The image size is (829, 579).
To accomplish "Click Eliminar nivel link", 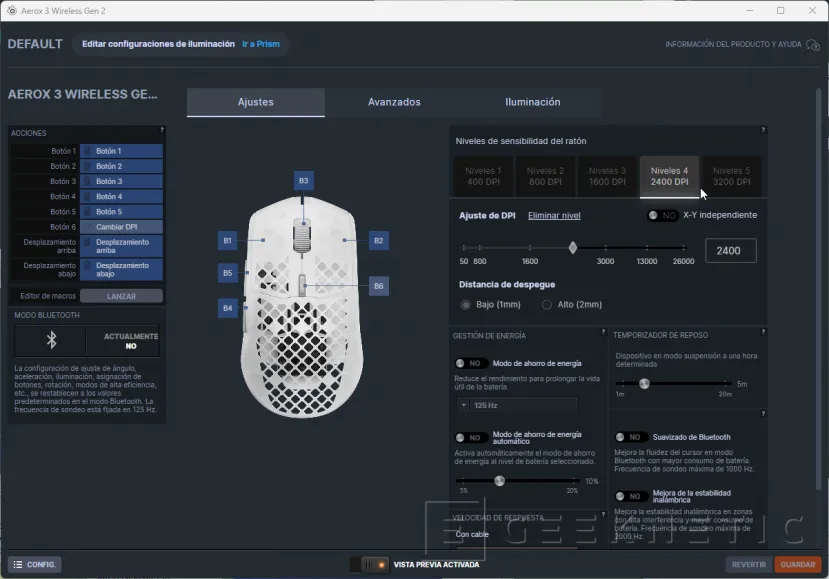I will point(554,216).
